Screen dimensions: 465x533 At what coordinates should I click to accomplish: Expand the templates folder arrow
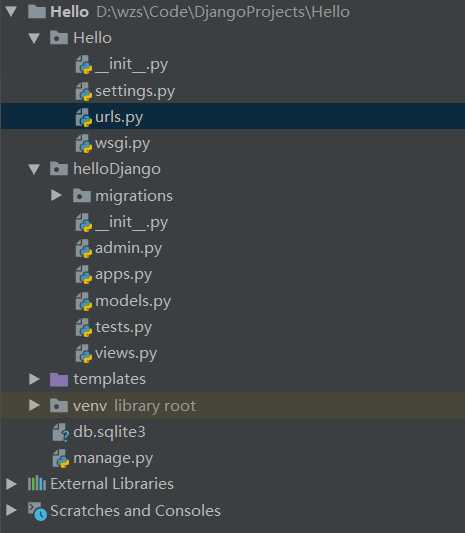tap(34, 379)
